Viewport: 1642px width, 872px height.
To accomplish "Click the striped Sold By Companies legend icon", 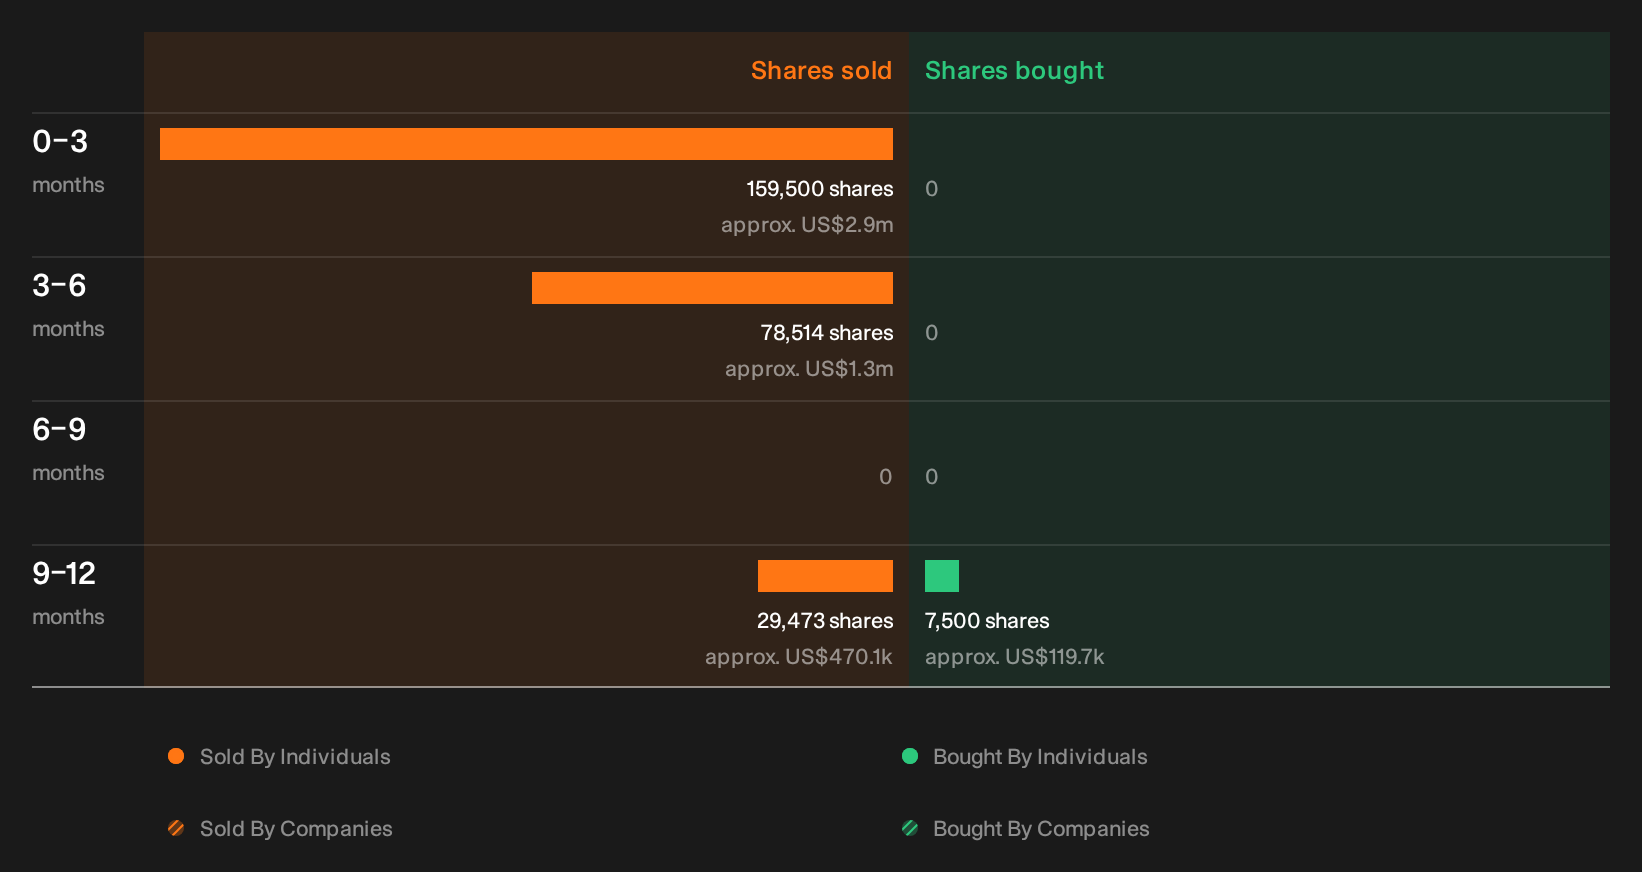I will pyautogui.click(x=176, y=828).
